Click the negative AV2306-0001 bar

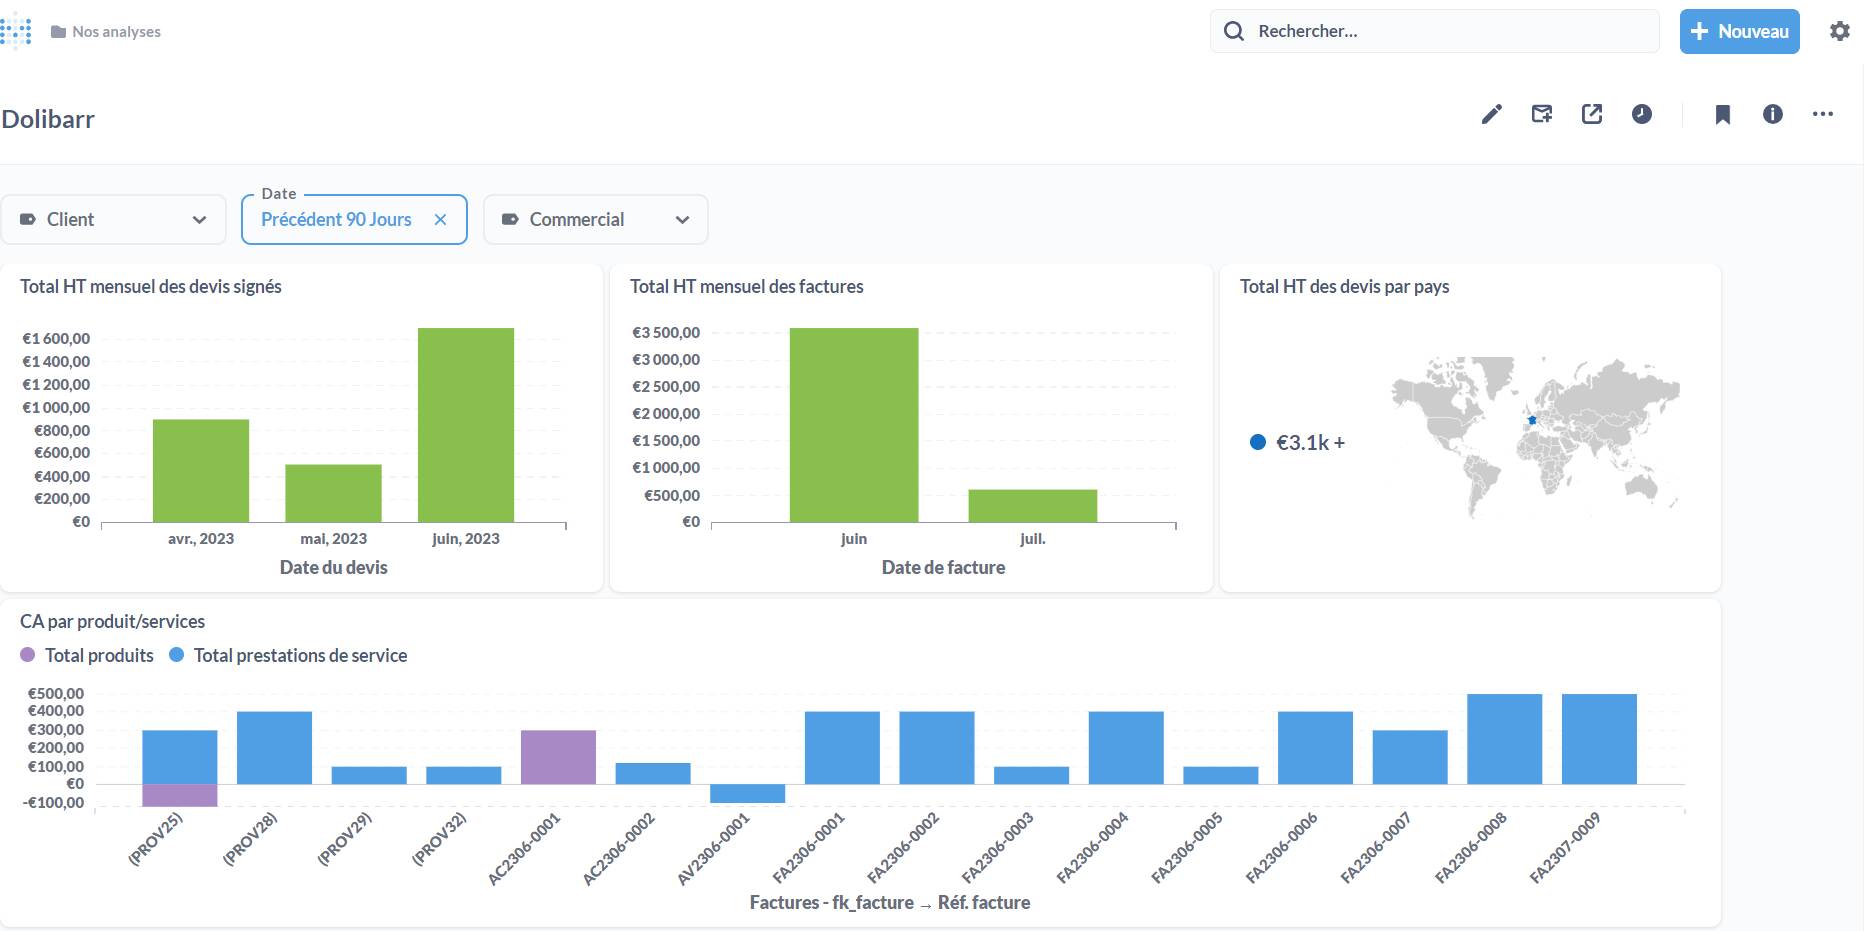747,793
